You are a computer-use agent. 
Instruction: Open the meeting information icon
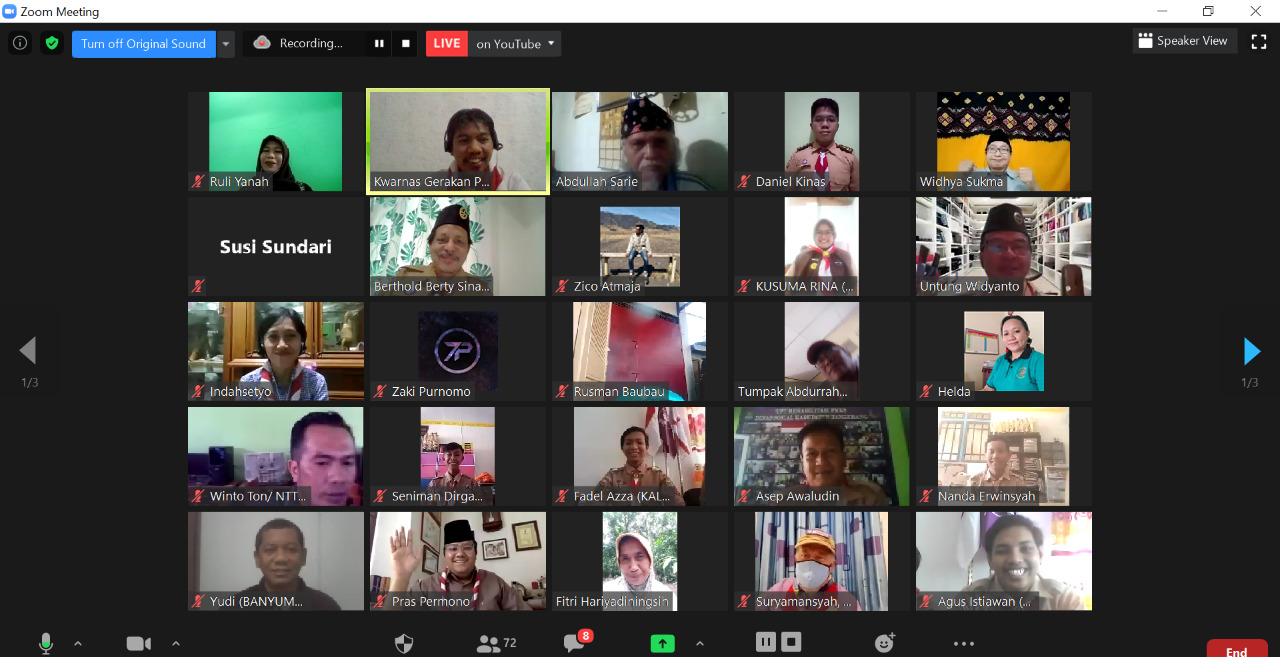click(x=20, y=43)
